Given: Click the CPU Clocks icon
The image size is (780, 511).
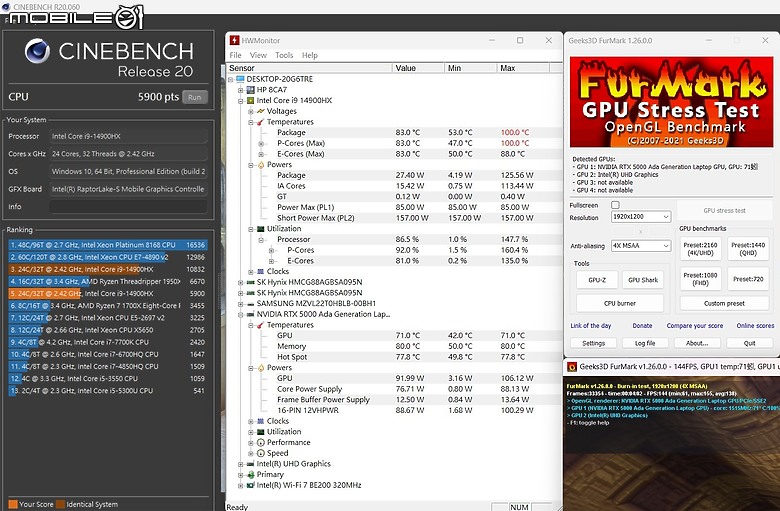Looking at the screenshot, I should tap(261, 272).
